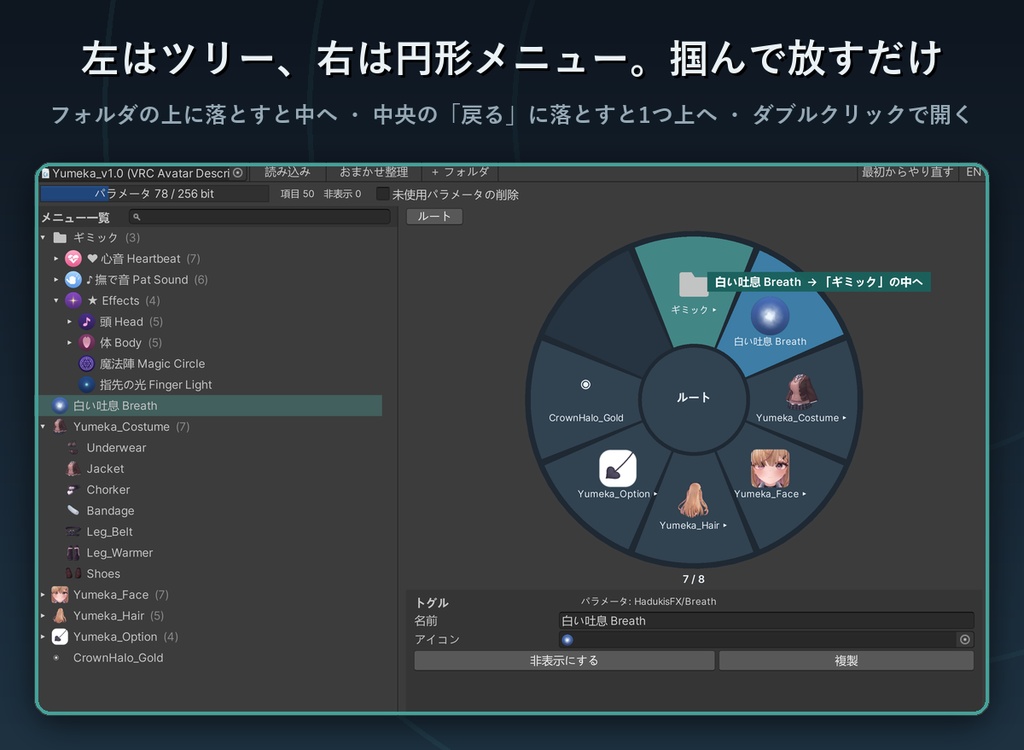Image resolution: width=1024 pixels, height=750 pixels.
Task: Click the 名前 text field
Action: point(767,621)
